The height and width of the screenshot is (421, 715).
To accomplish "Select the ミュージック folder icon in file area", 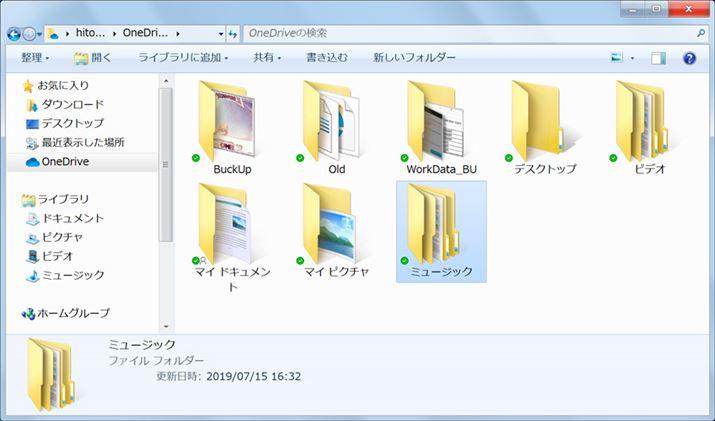I will click(434, 224).
